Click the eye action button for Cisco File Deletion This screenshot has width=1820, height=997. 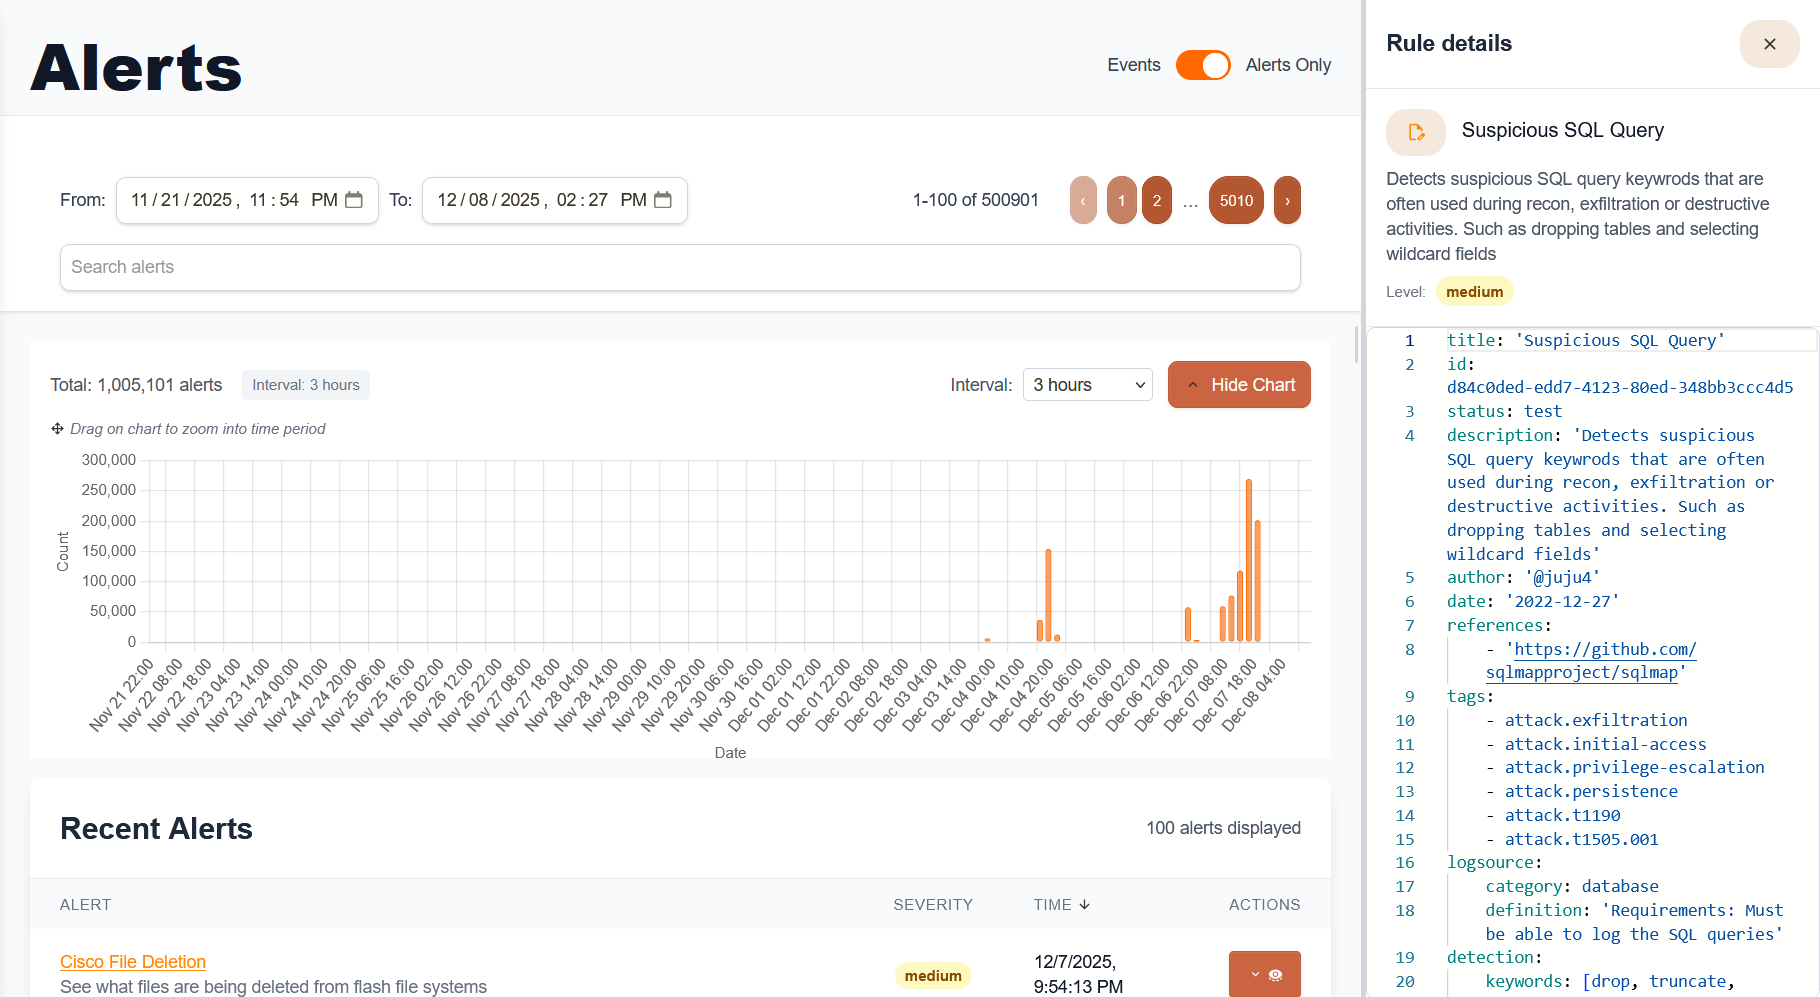pos(1265,974)
